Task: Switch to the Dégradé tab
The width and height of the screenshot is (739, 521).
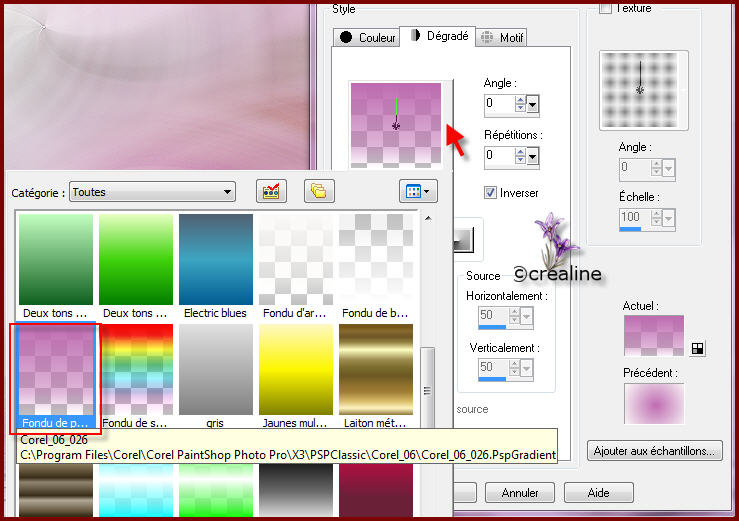Action: (x=438, y=36)
